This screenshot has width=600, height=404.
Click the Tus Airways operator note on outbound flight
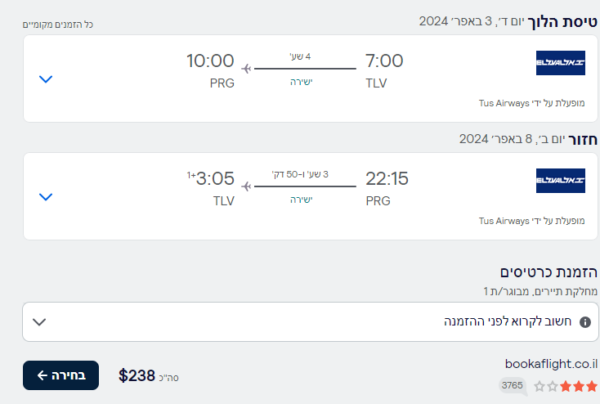[x=532, y=103]
